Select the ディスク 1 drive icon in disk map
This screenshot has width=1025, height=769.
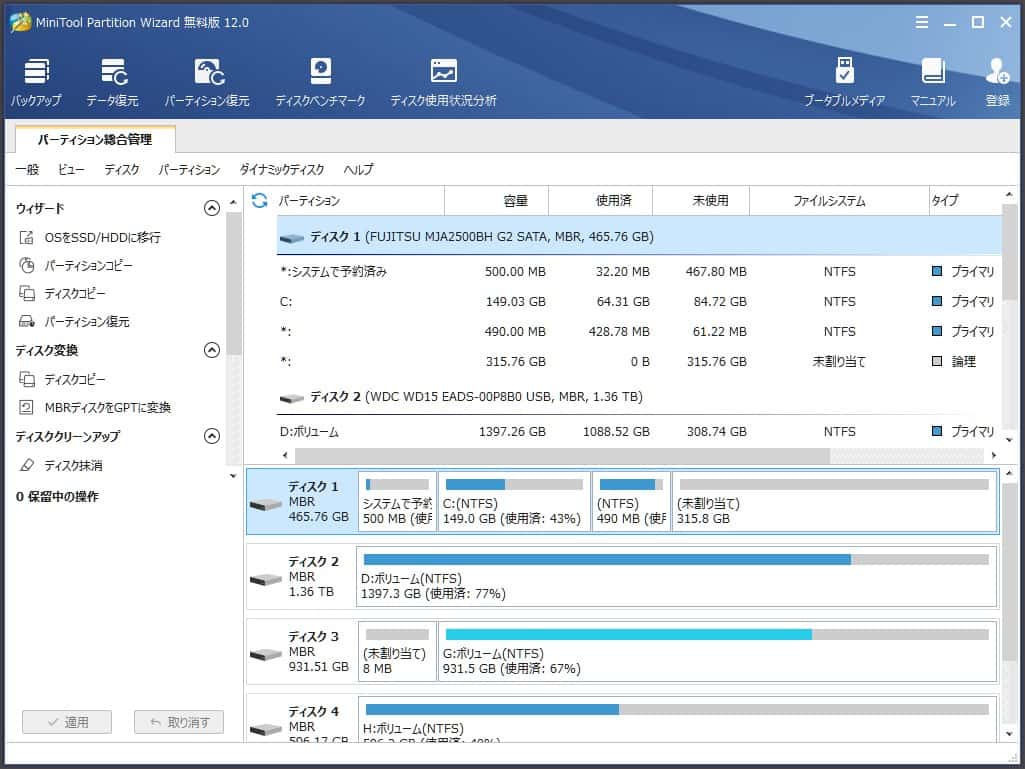tap(266, 504)
